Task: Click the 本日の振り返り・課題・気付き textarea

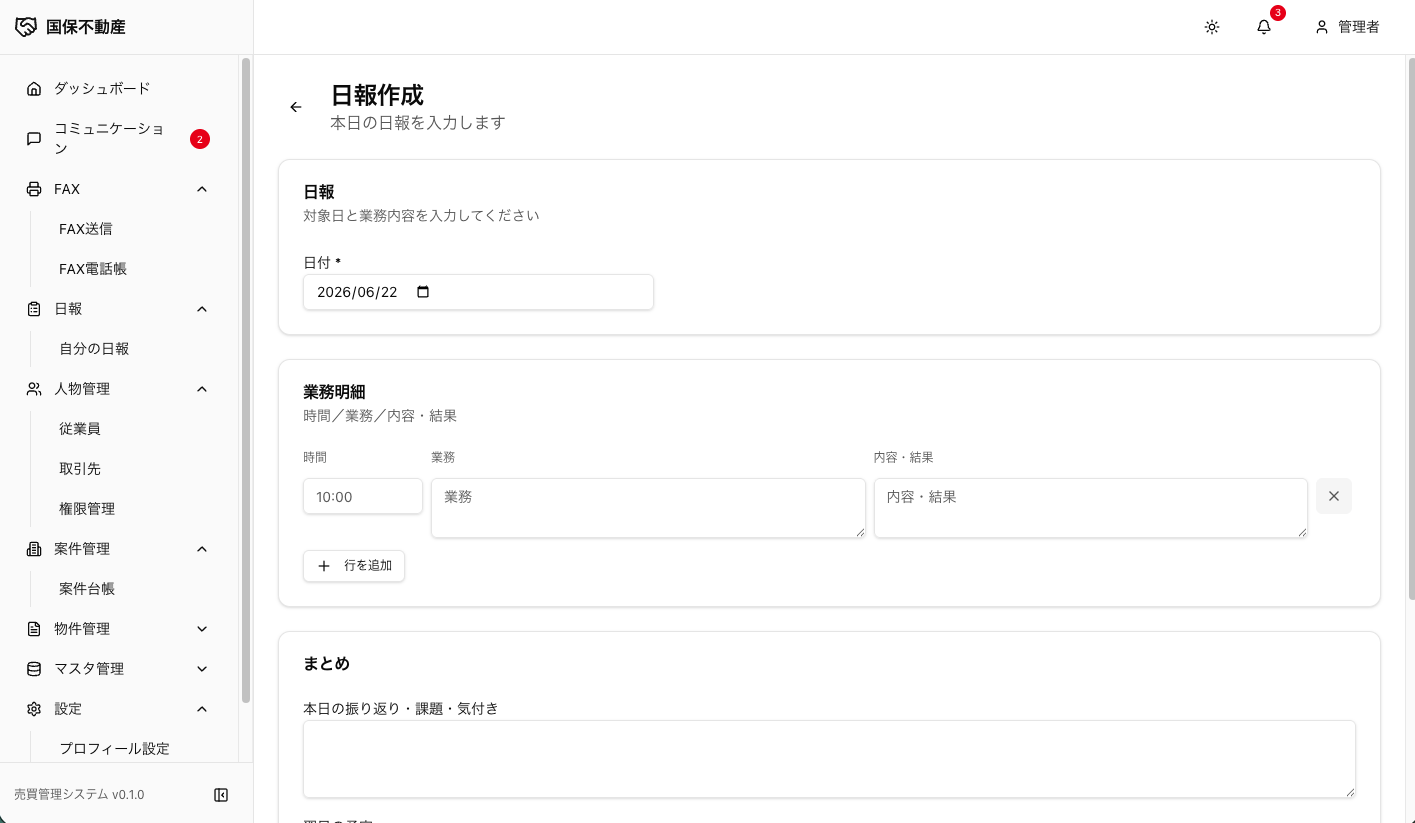Action: (x=829, y=759)
